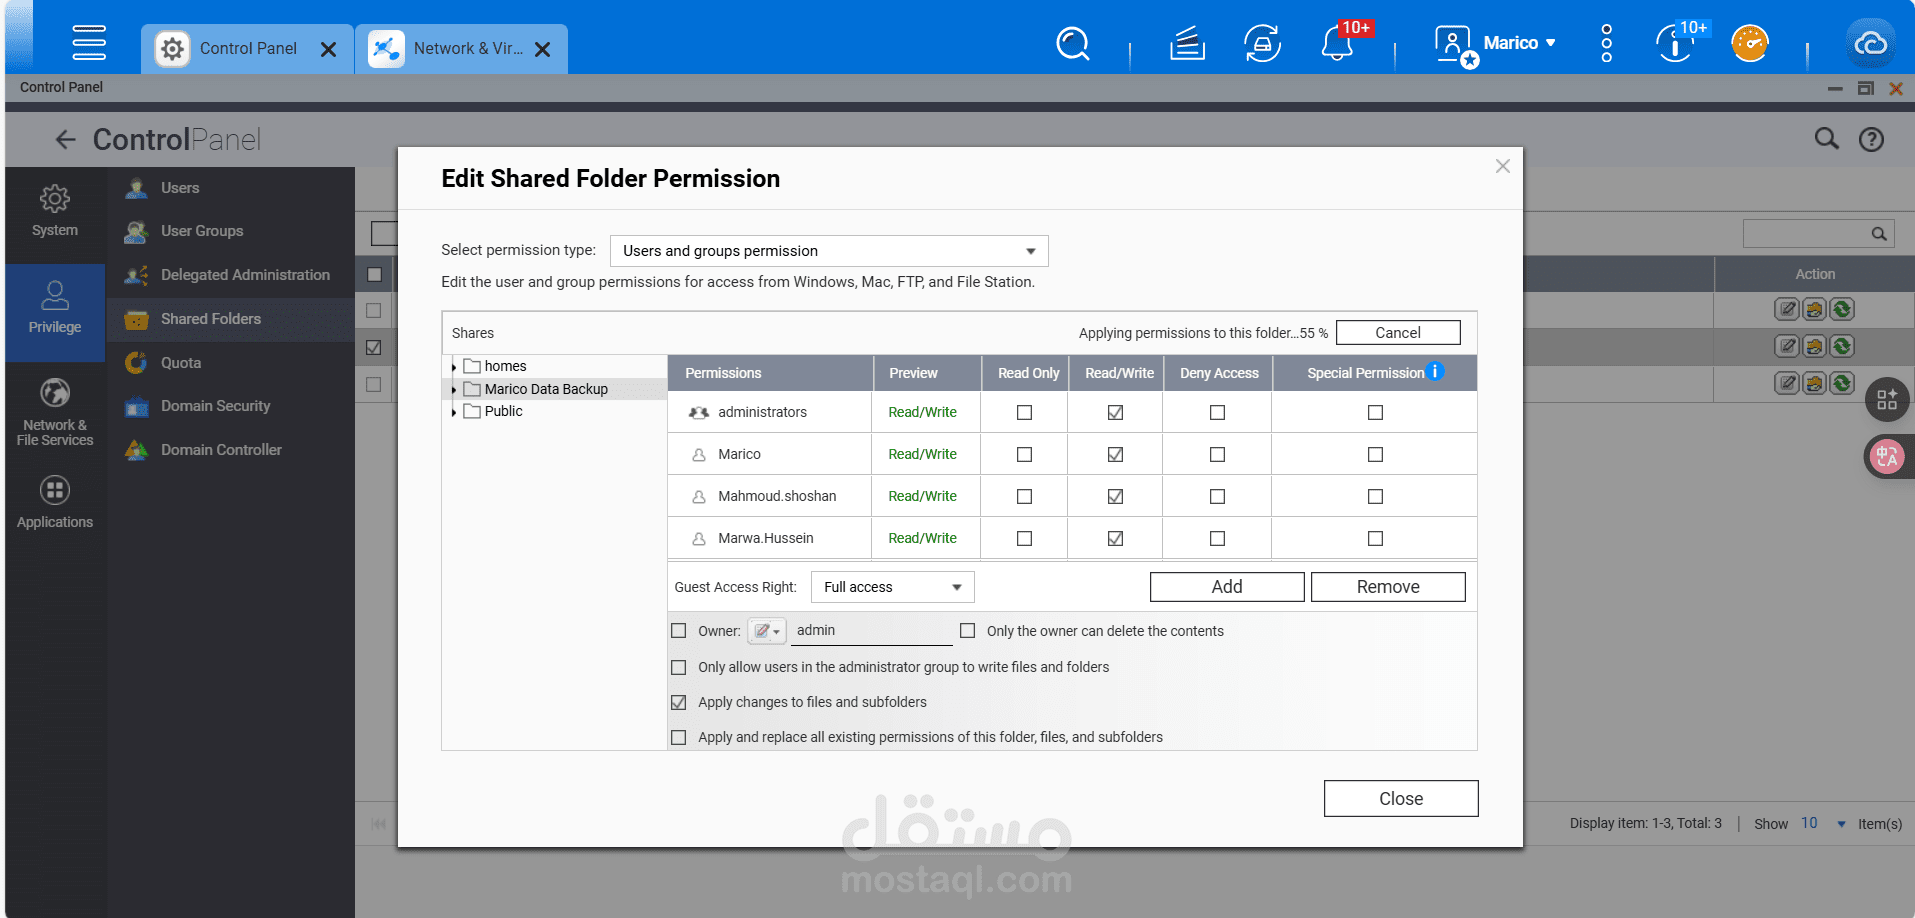Click refresh icon in third action row

[1842, 383]
